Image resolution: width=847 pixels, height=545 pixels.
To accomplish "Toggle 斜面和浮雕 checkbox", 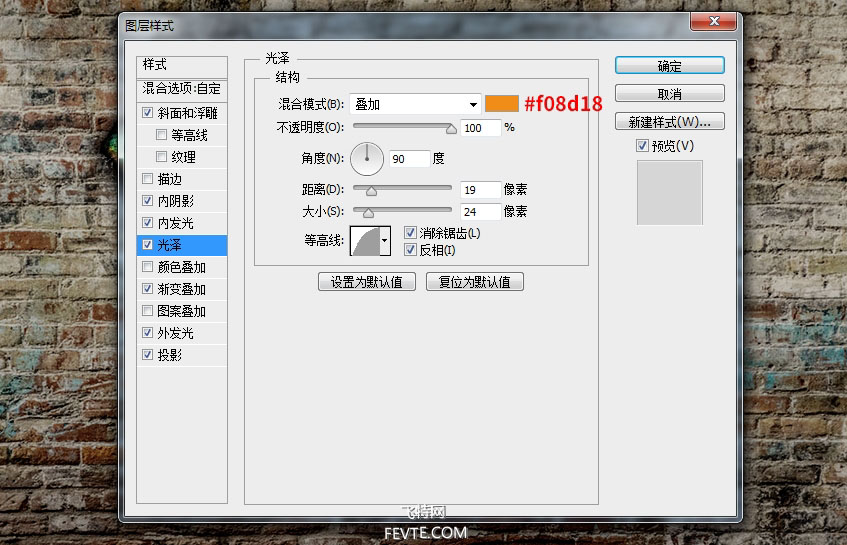I will 147,112.
